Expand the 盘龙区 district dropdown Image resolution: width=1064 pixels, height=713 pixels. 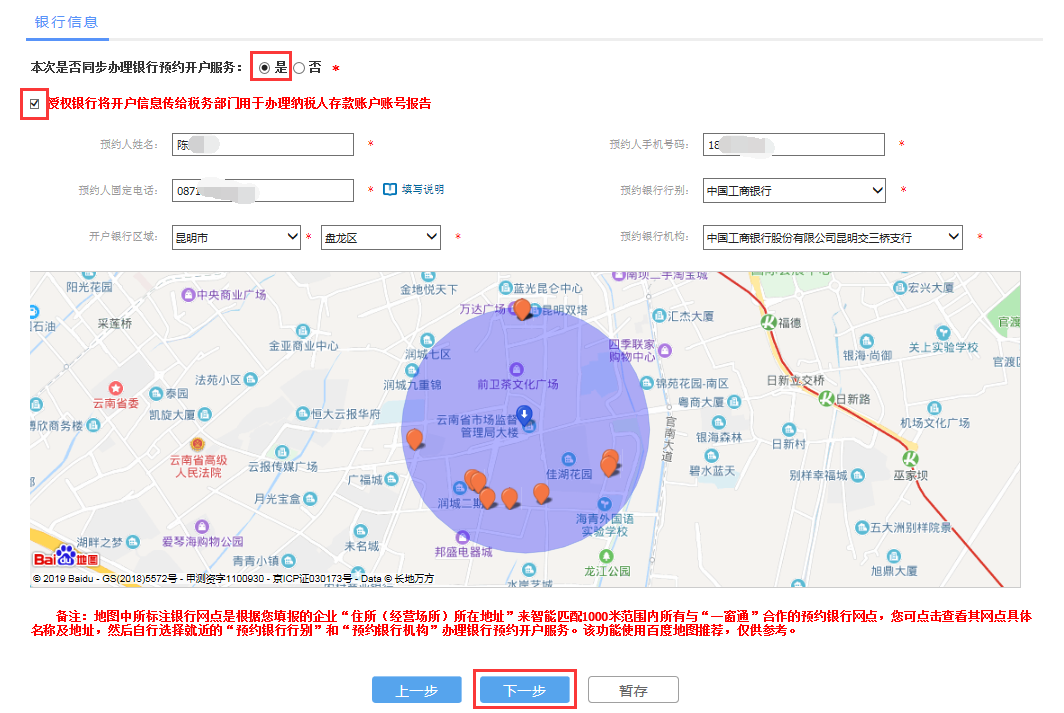point(381,237)
